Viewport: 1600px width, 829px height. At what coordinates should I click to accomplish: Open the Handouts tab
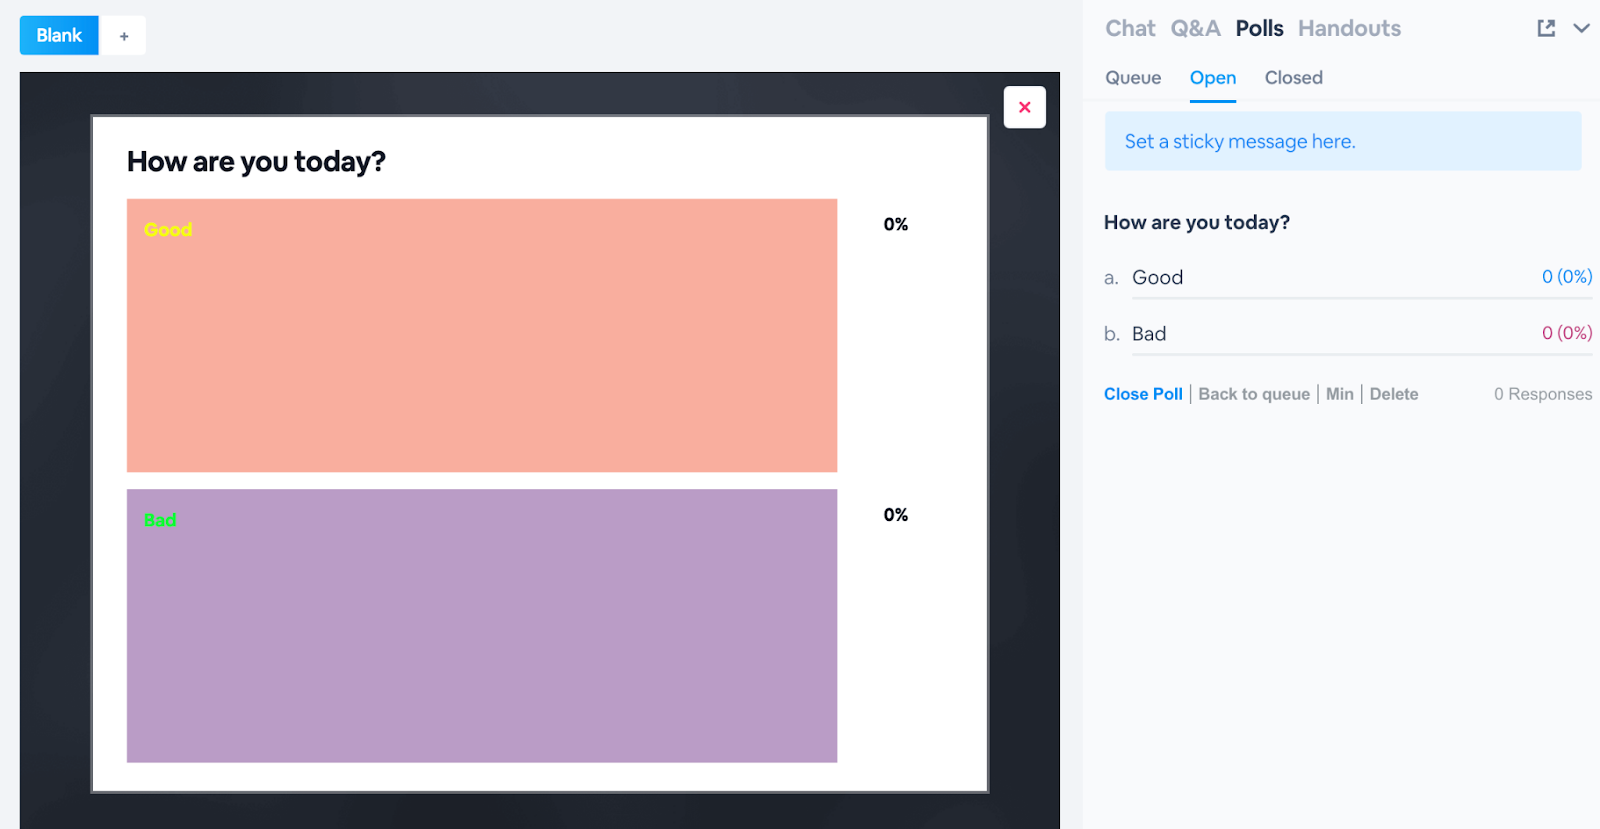1349,28
